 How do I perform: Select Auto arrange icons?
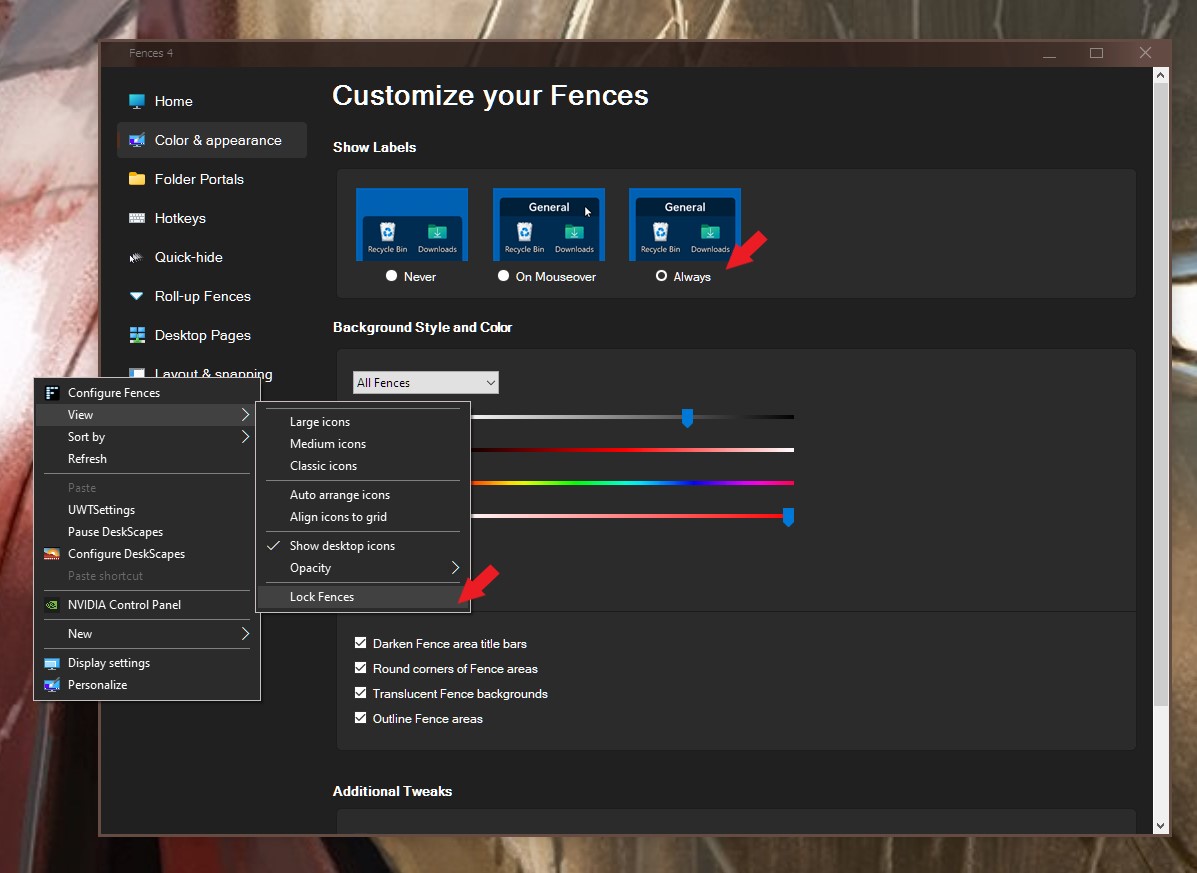click(x=363, y=495)
